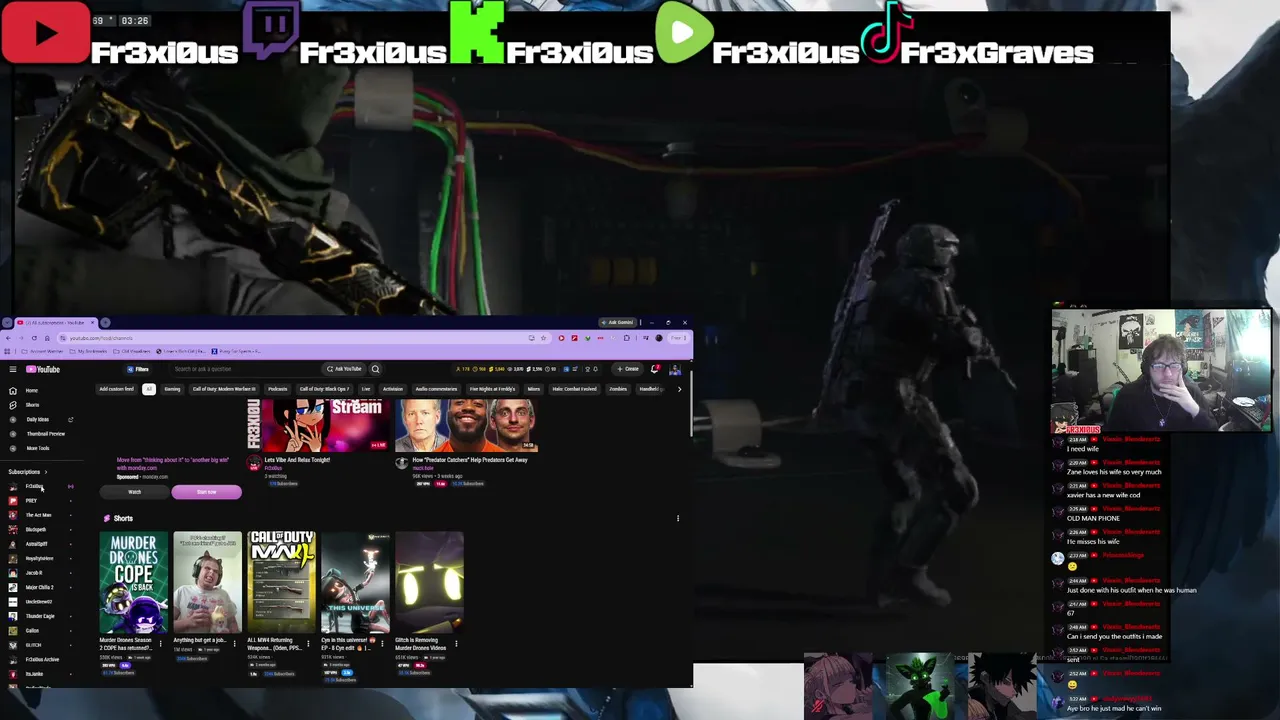Image resolution: width=1280 pixels, height=720 pixels.
Task: Open the YouTube account avatar menu
Action: point(675,369)
